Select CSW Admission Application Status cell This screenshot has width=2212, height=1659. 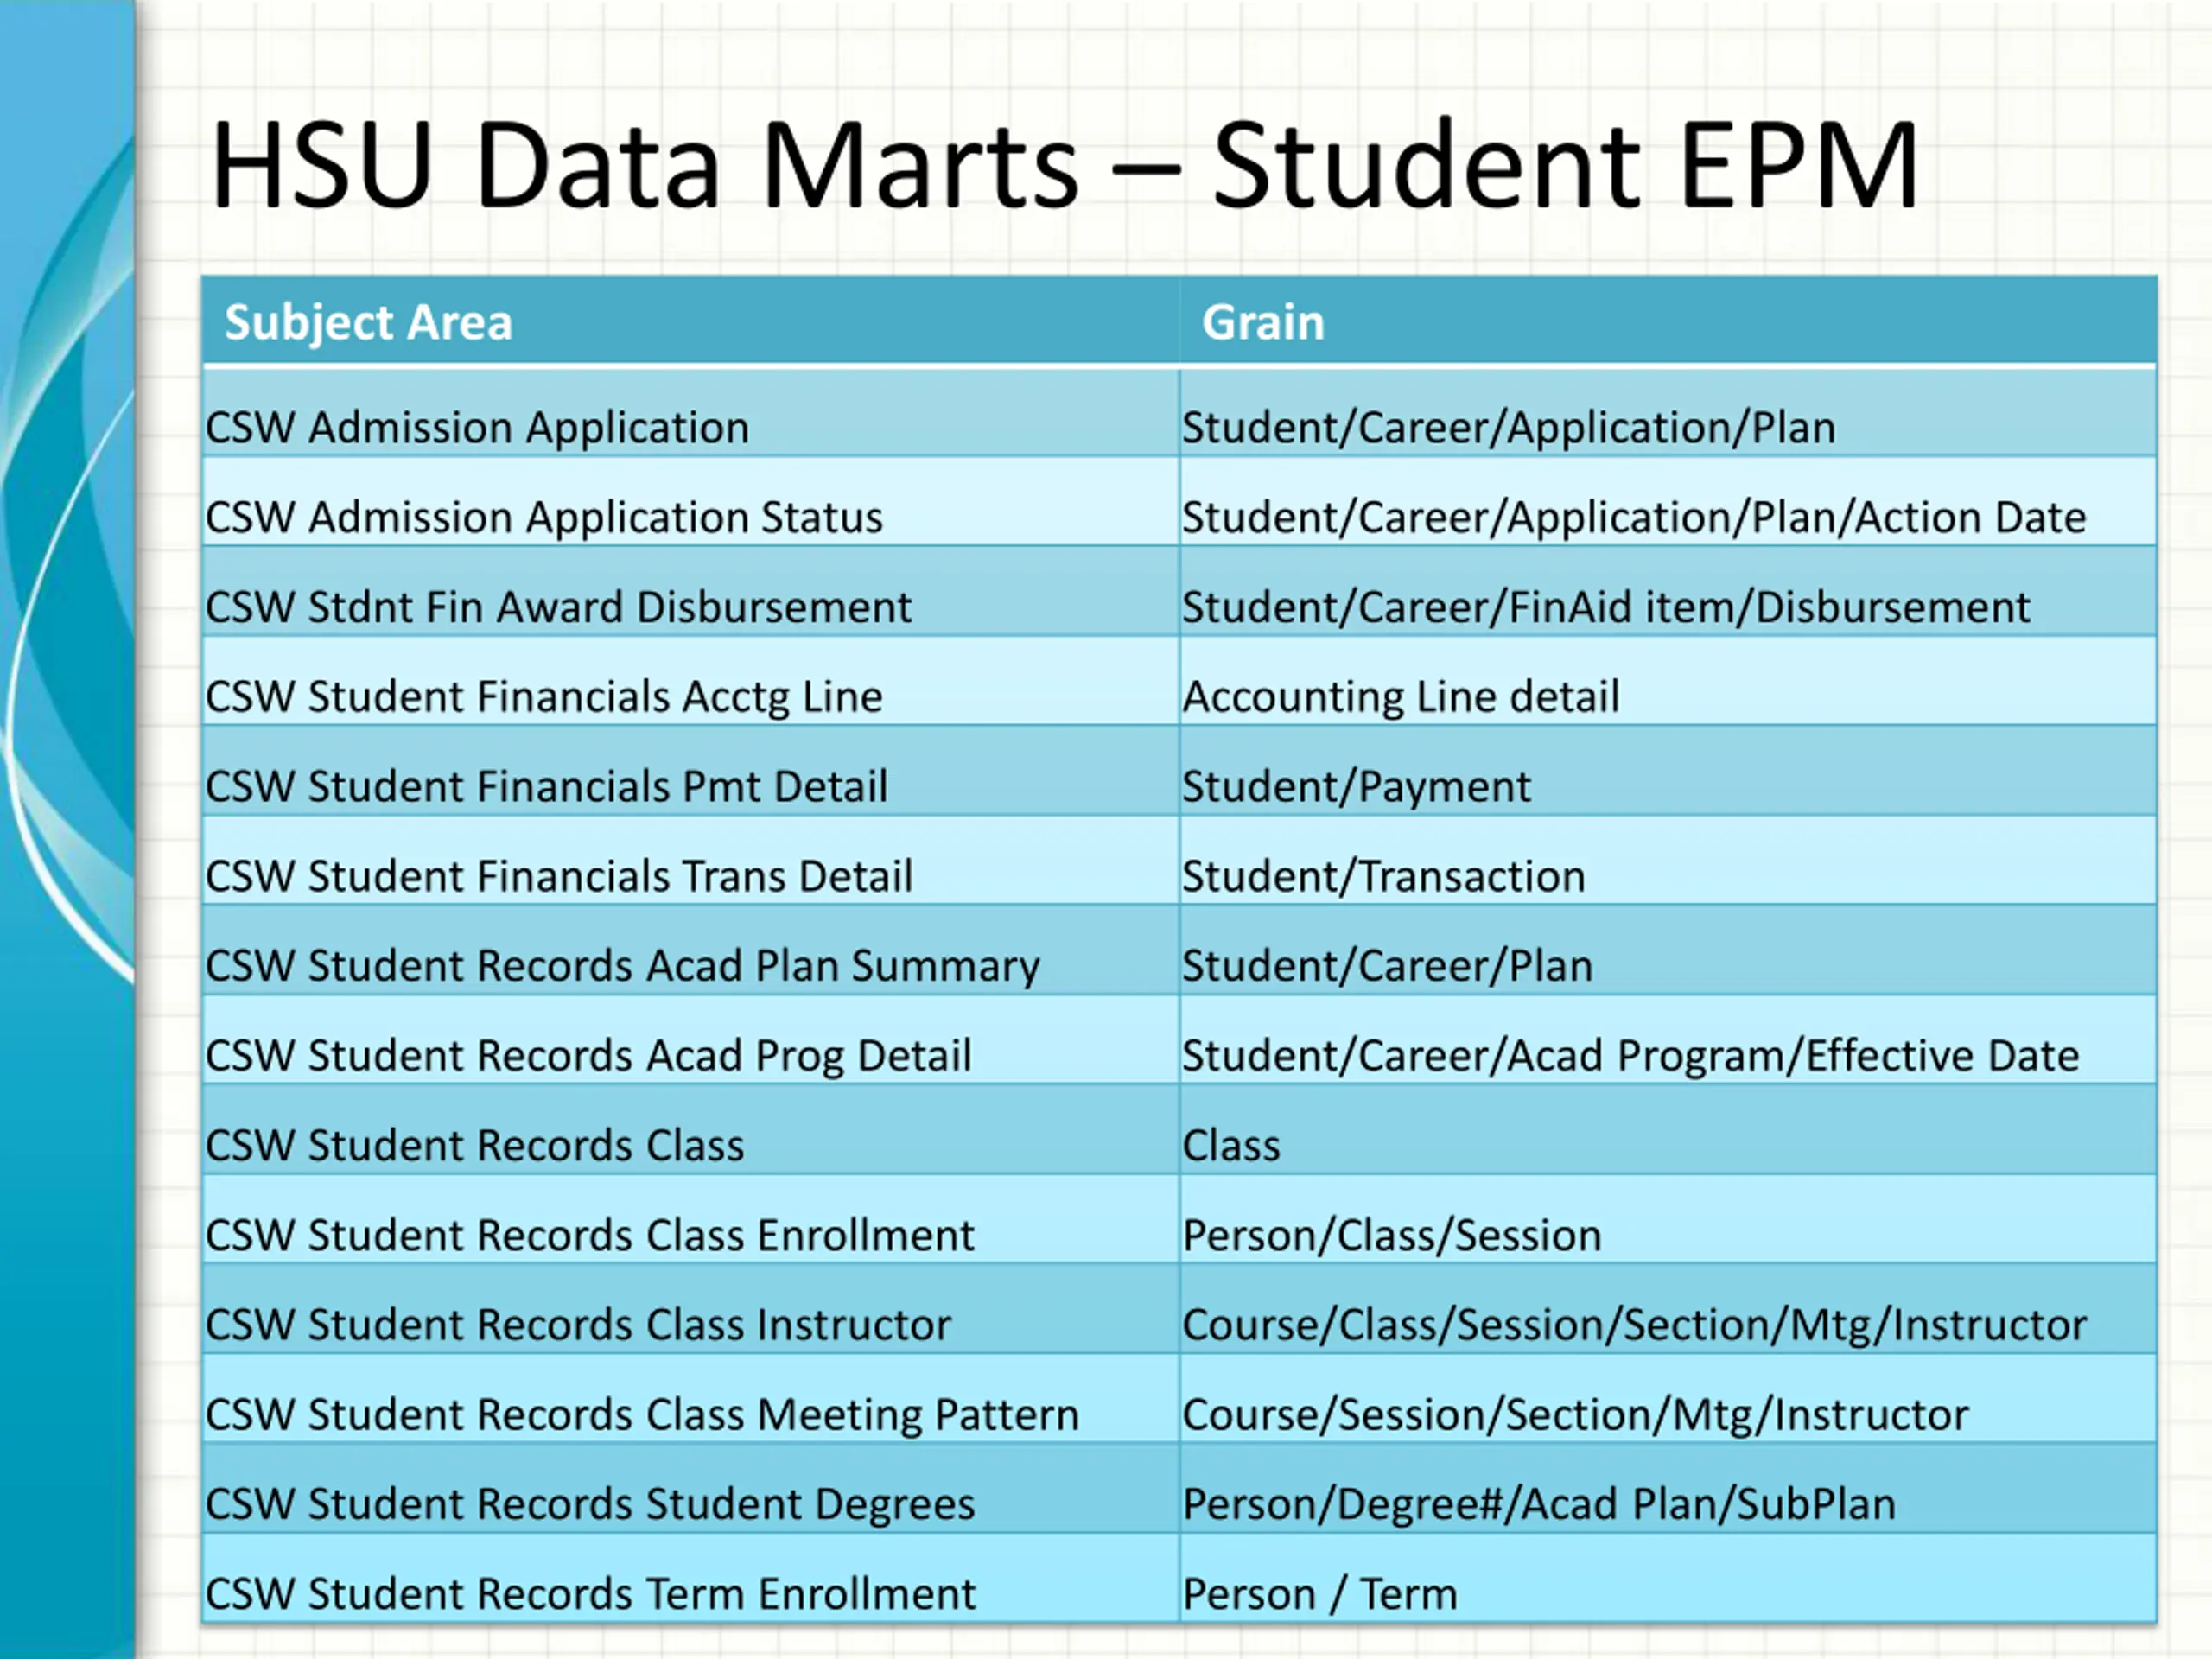point(691,502)
